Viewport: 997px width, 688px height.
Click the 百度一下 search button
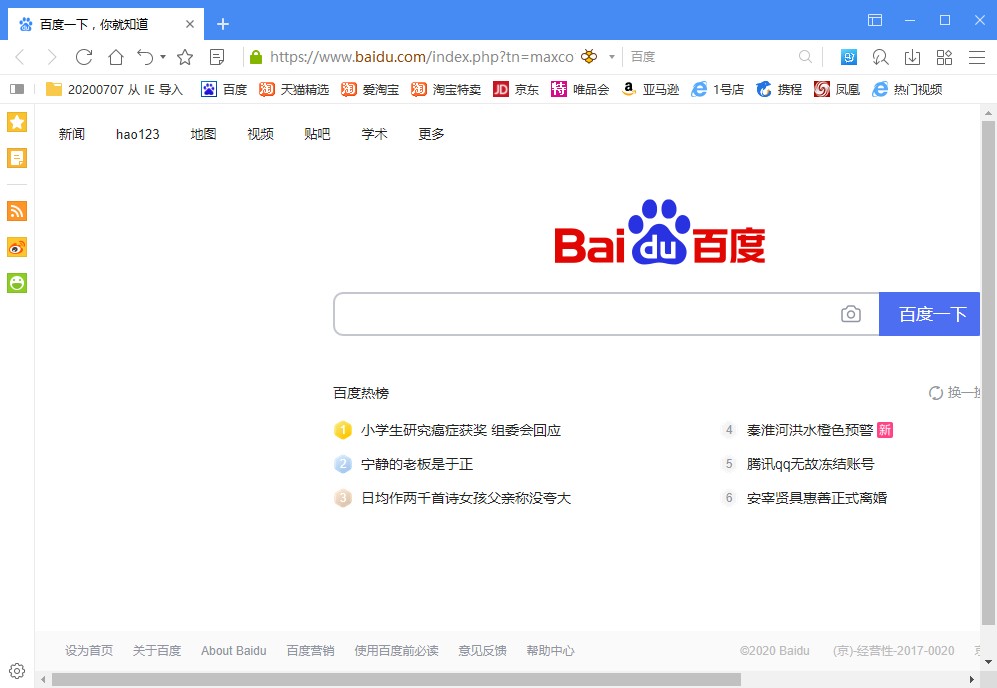coord(931,314)
